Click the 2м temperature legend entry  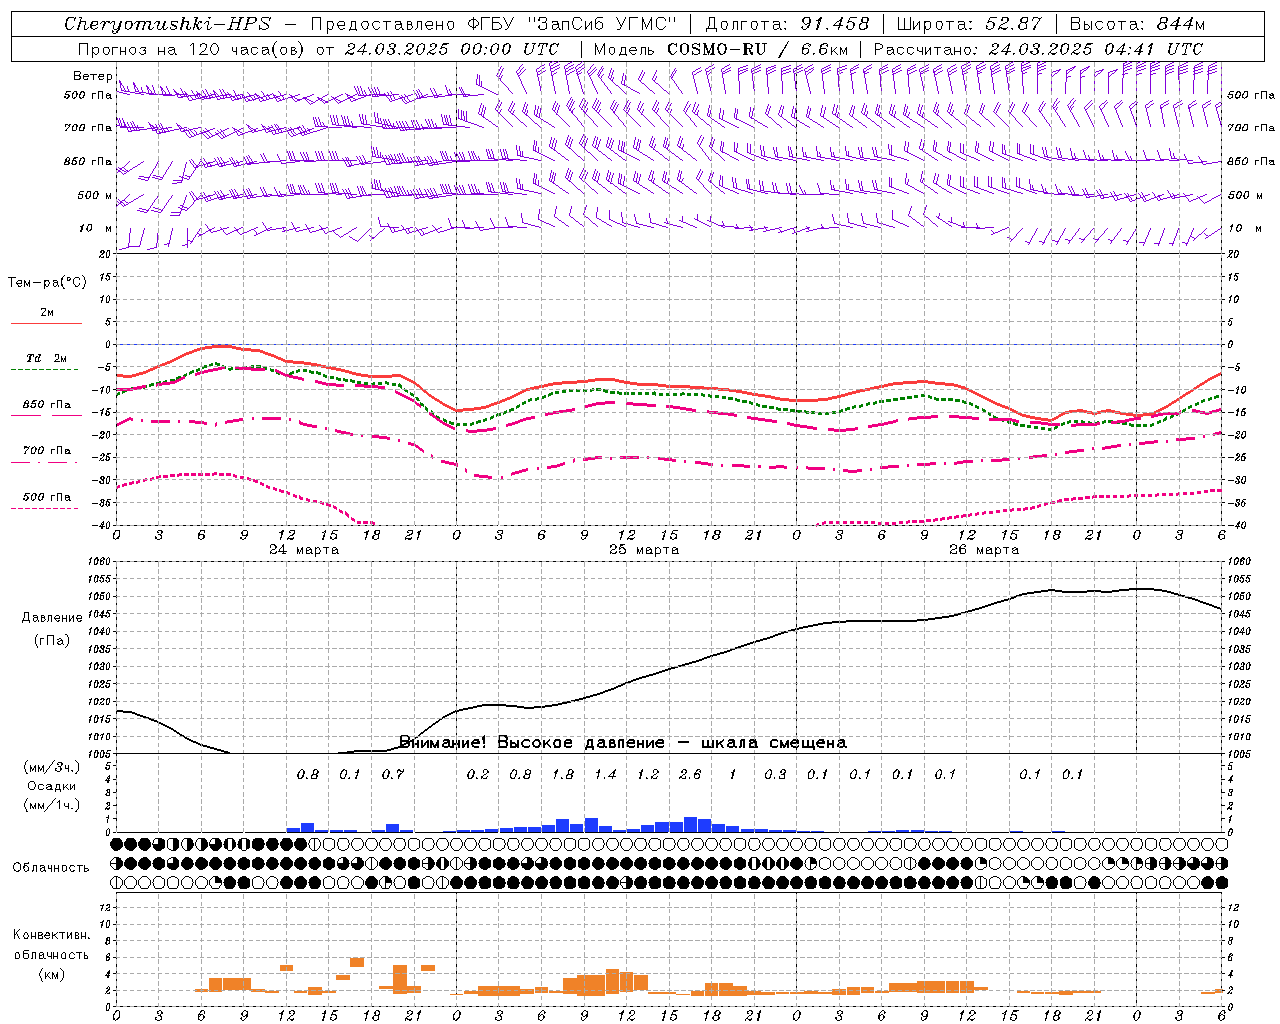(x=47, y=313)
